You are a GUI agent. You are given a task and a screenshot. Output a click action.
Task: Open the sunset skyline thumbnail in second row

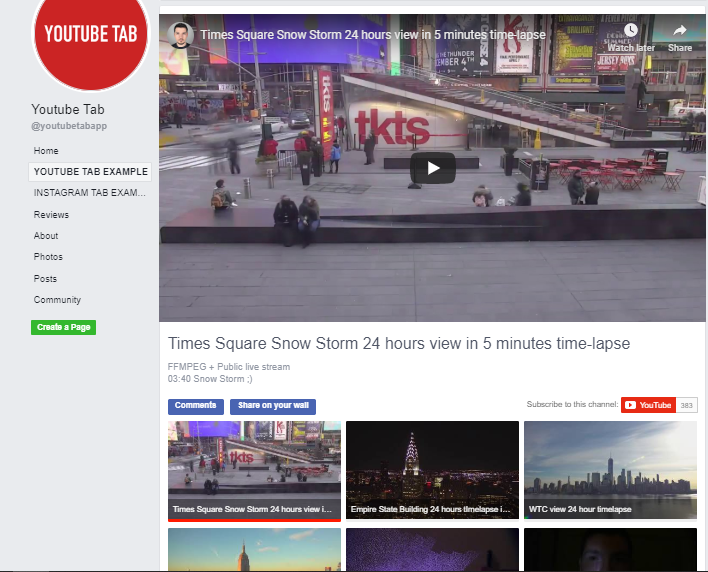point(254,549)
